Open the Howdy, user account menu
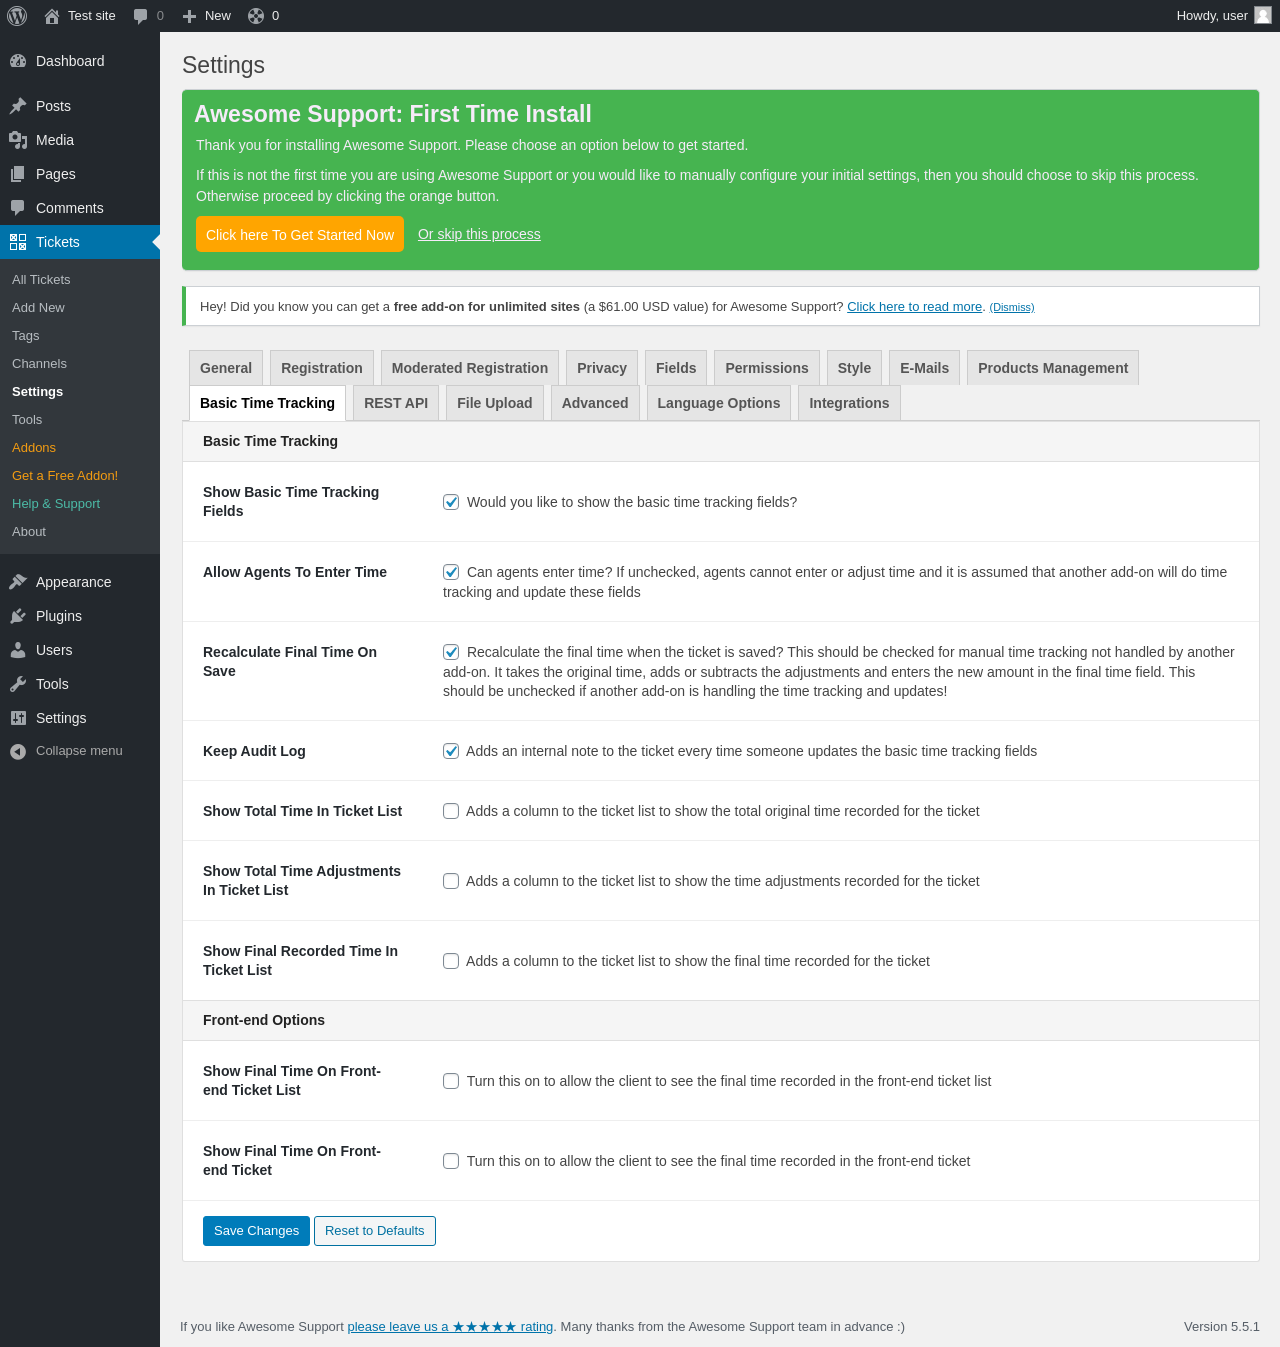1280x1347 pixels. click(x=1223, y=16)
